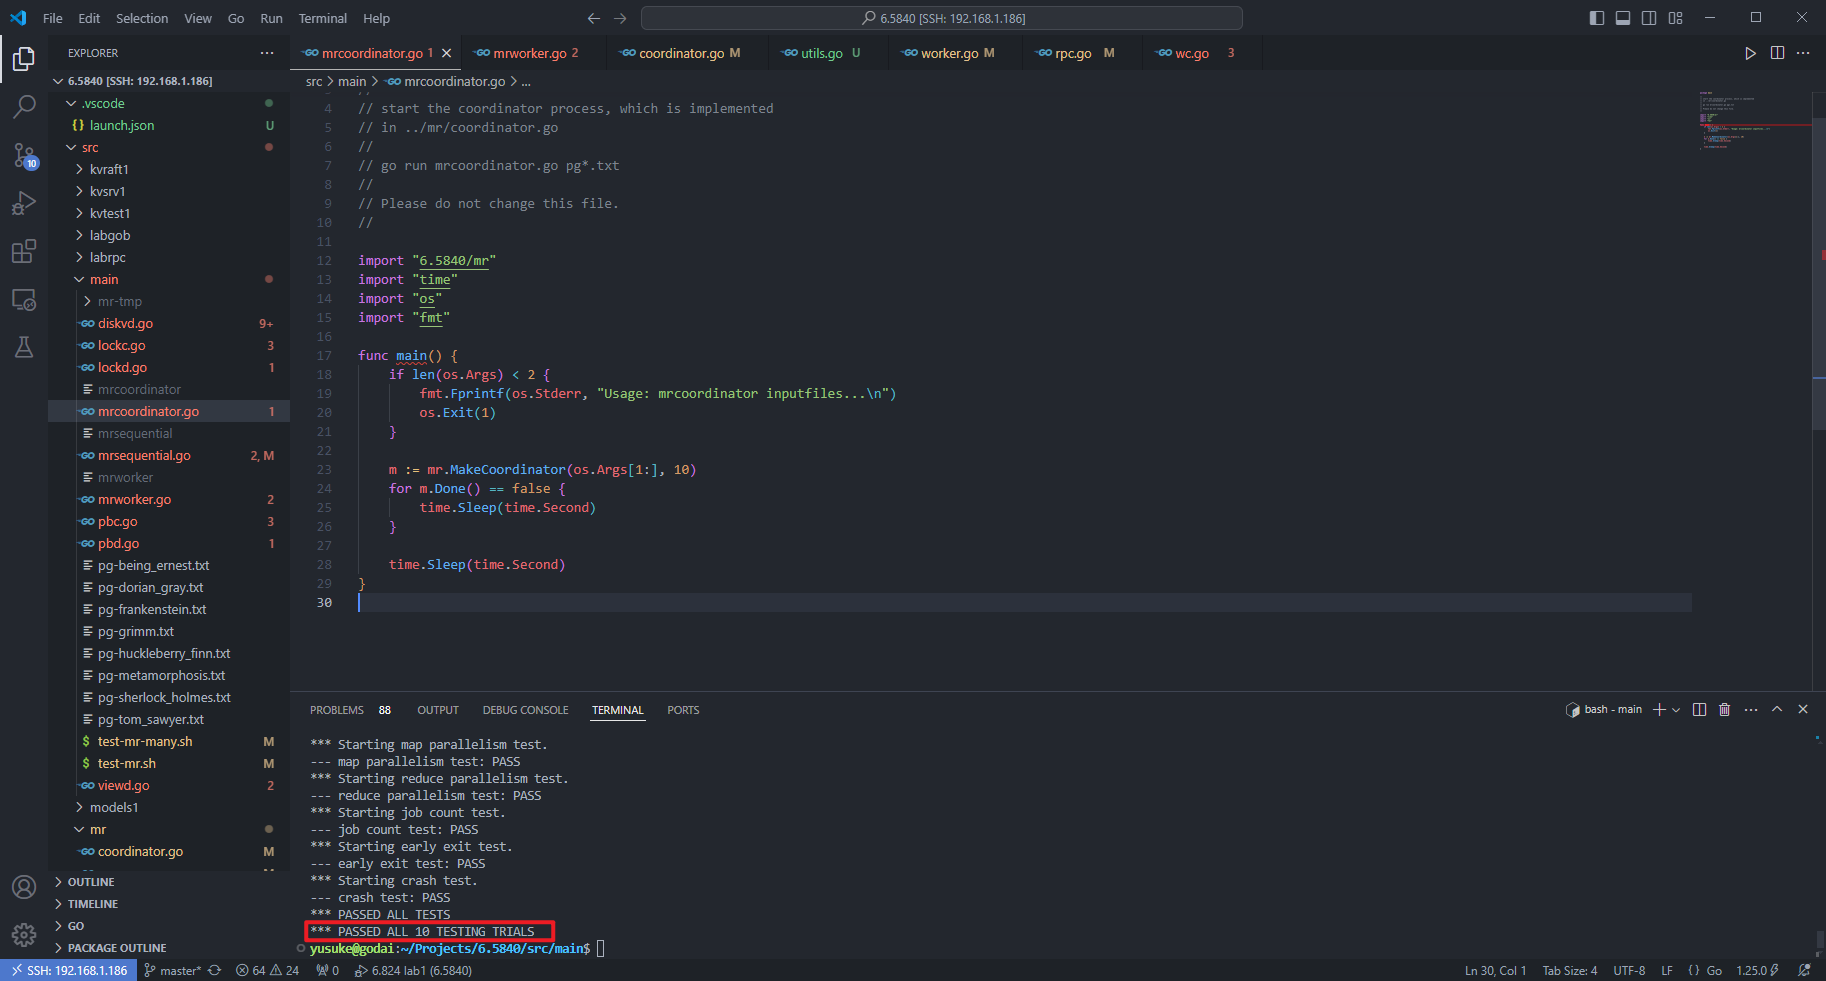The image size is (1826, 981).
Task: Expand the OUTLINE section
Action: click(x=91, y=882)
